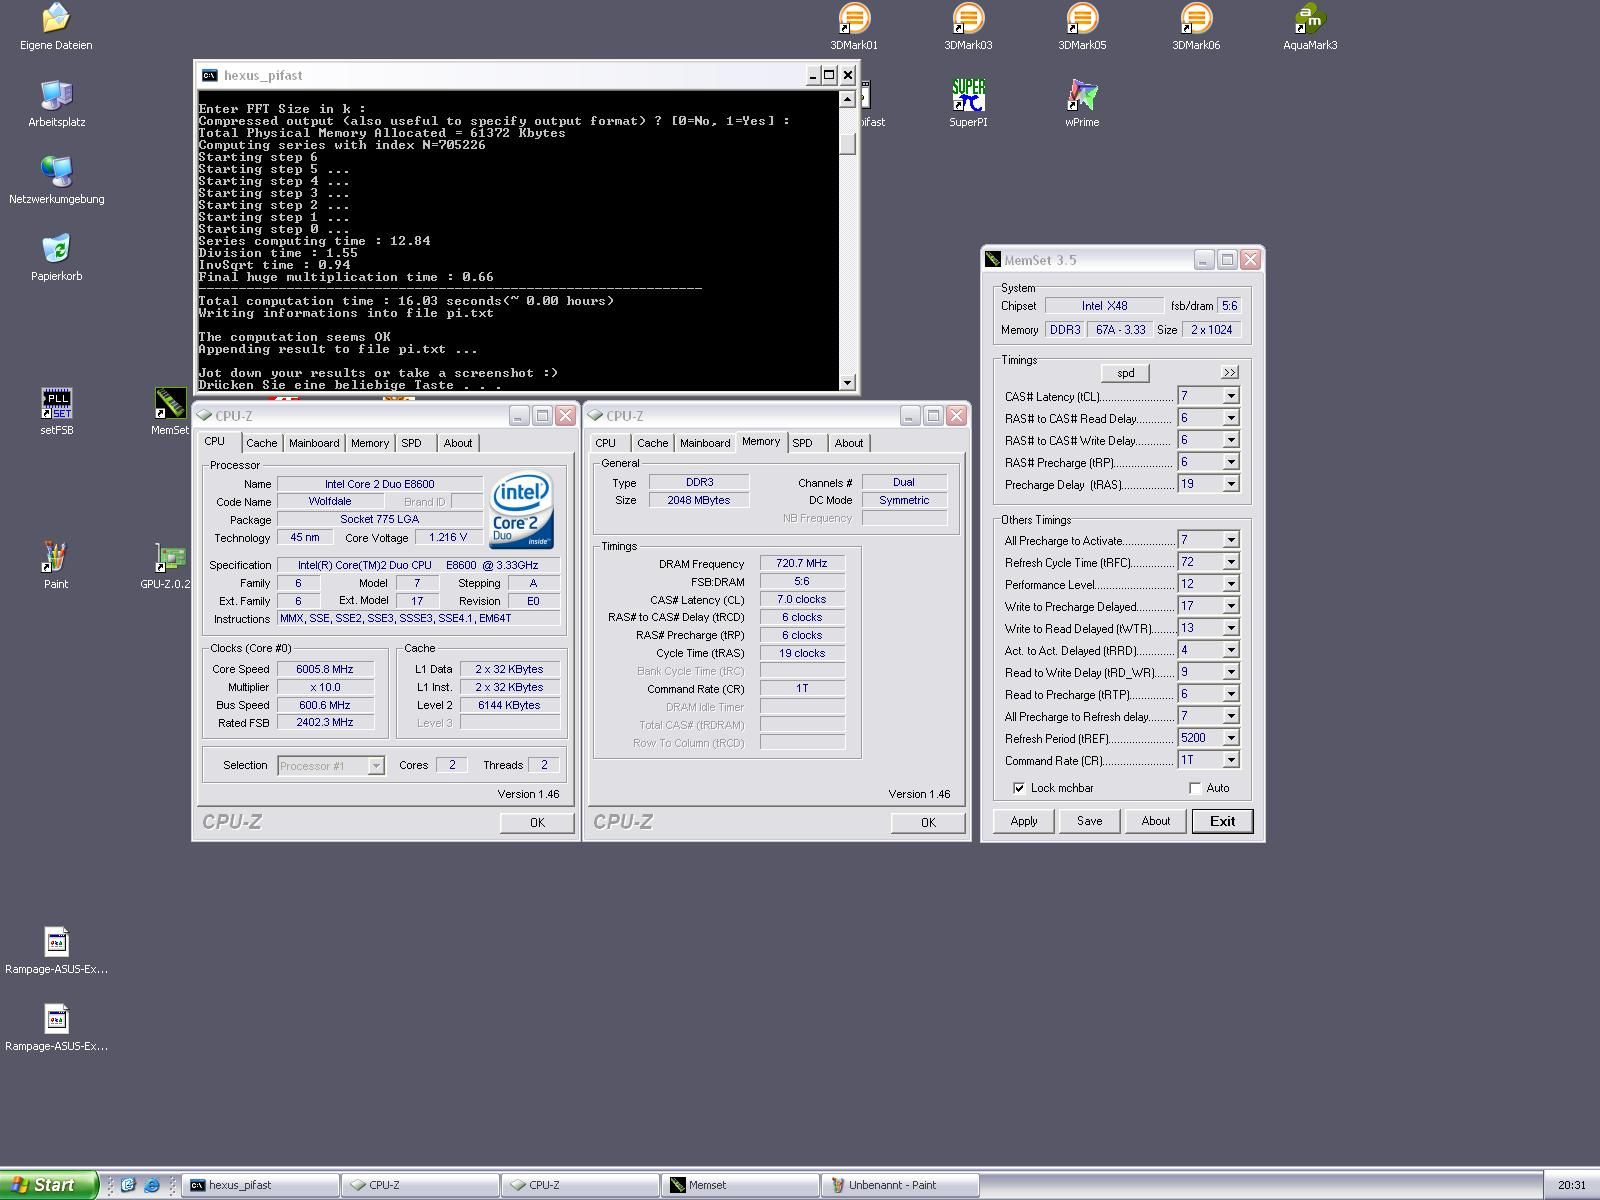Expand the RAS# Precharge (tRP) dropdown

point(1231,462)
